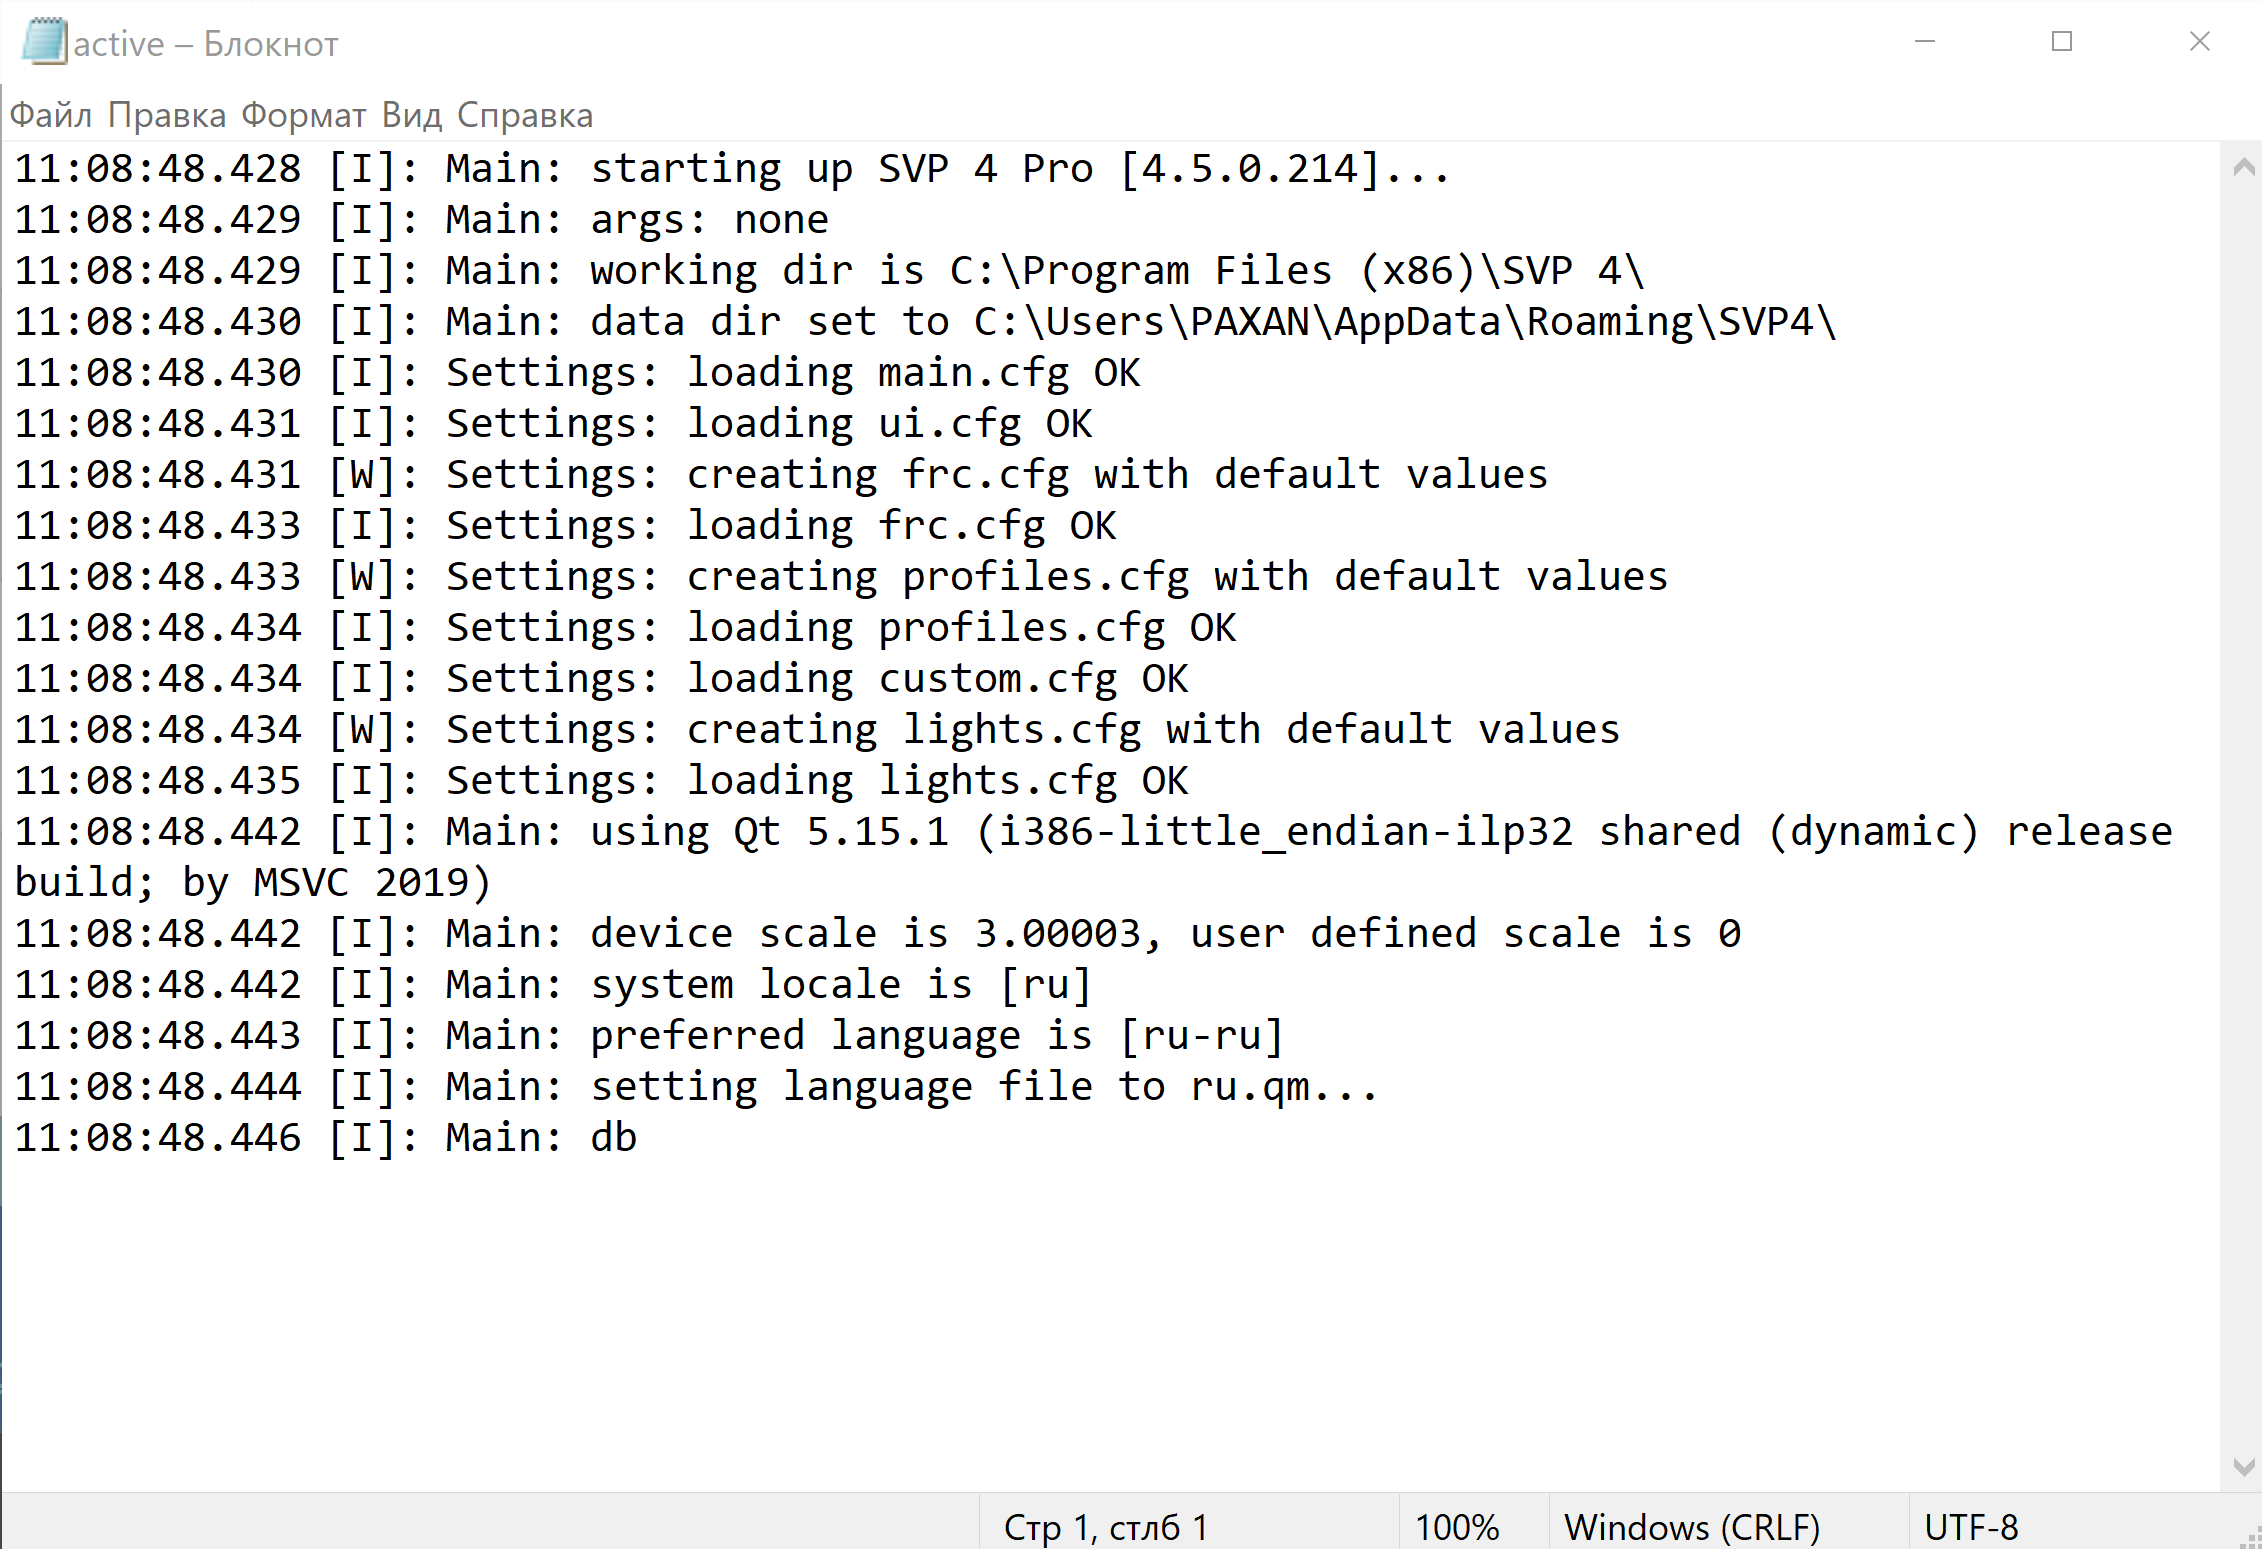Open the Правка menu
Viewport: 2262px width, 1549px height.
click(x=167, y=116)
